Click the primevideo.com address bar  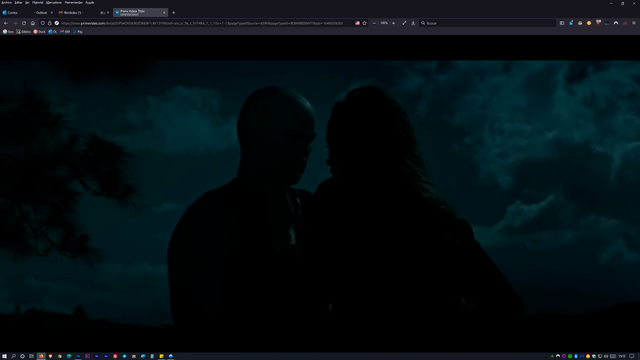tap(202, 23)
